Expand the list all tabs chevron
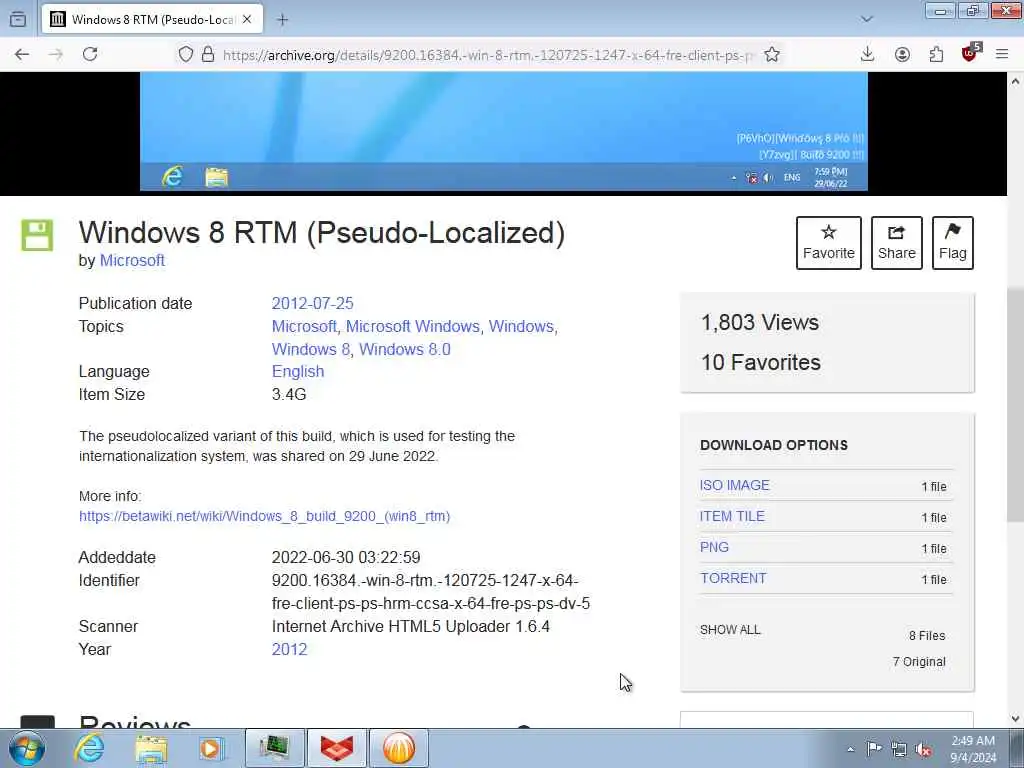 click(x=867, y=19)
